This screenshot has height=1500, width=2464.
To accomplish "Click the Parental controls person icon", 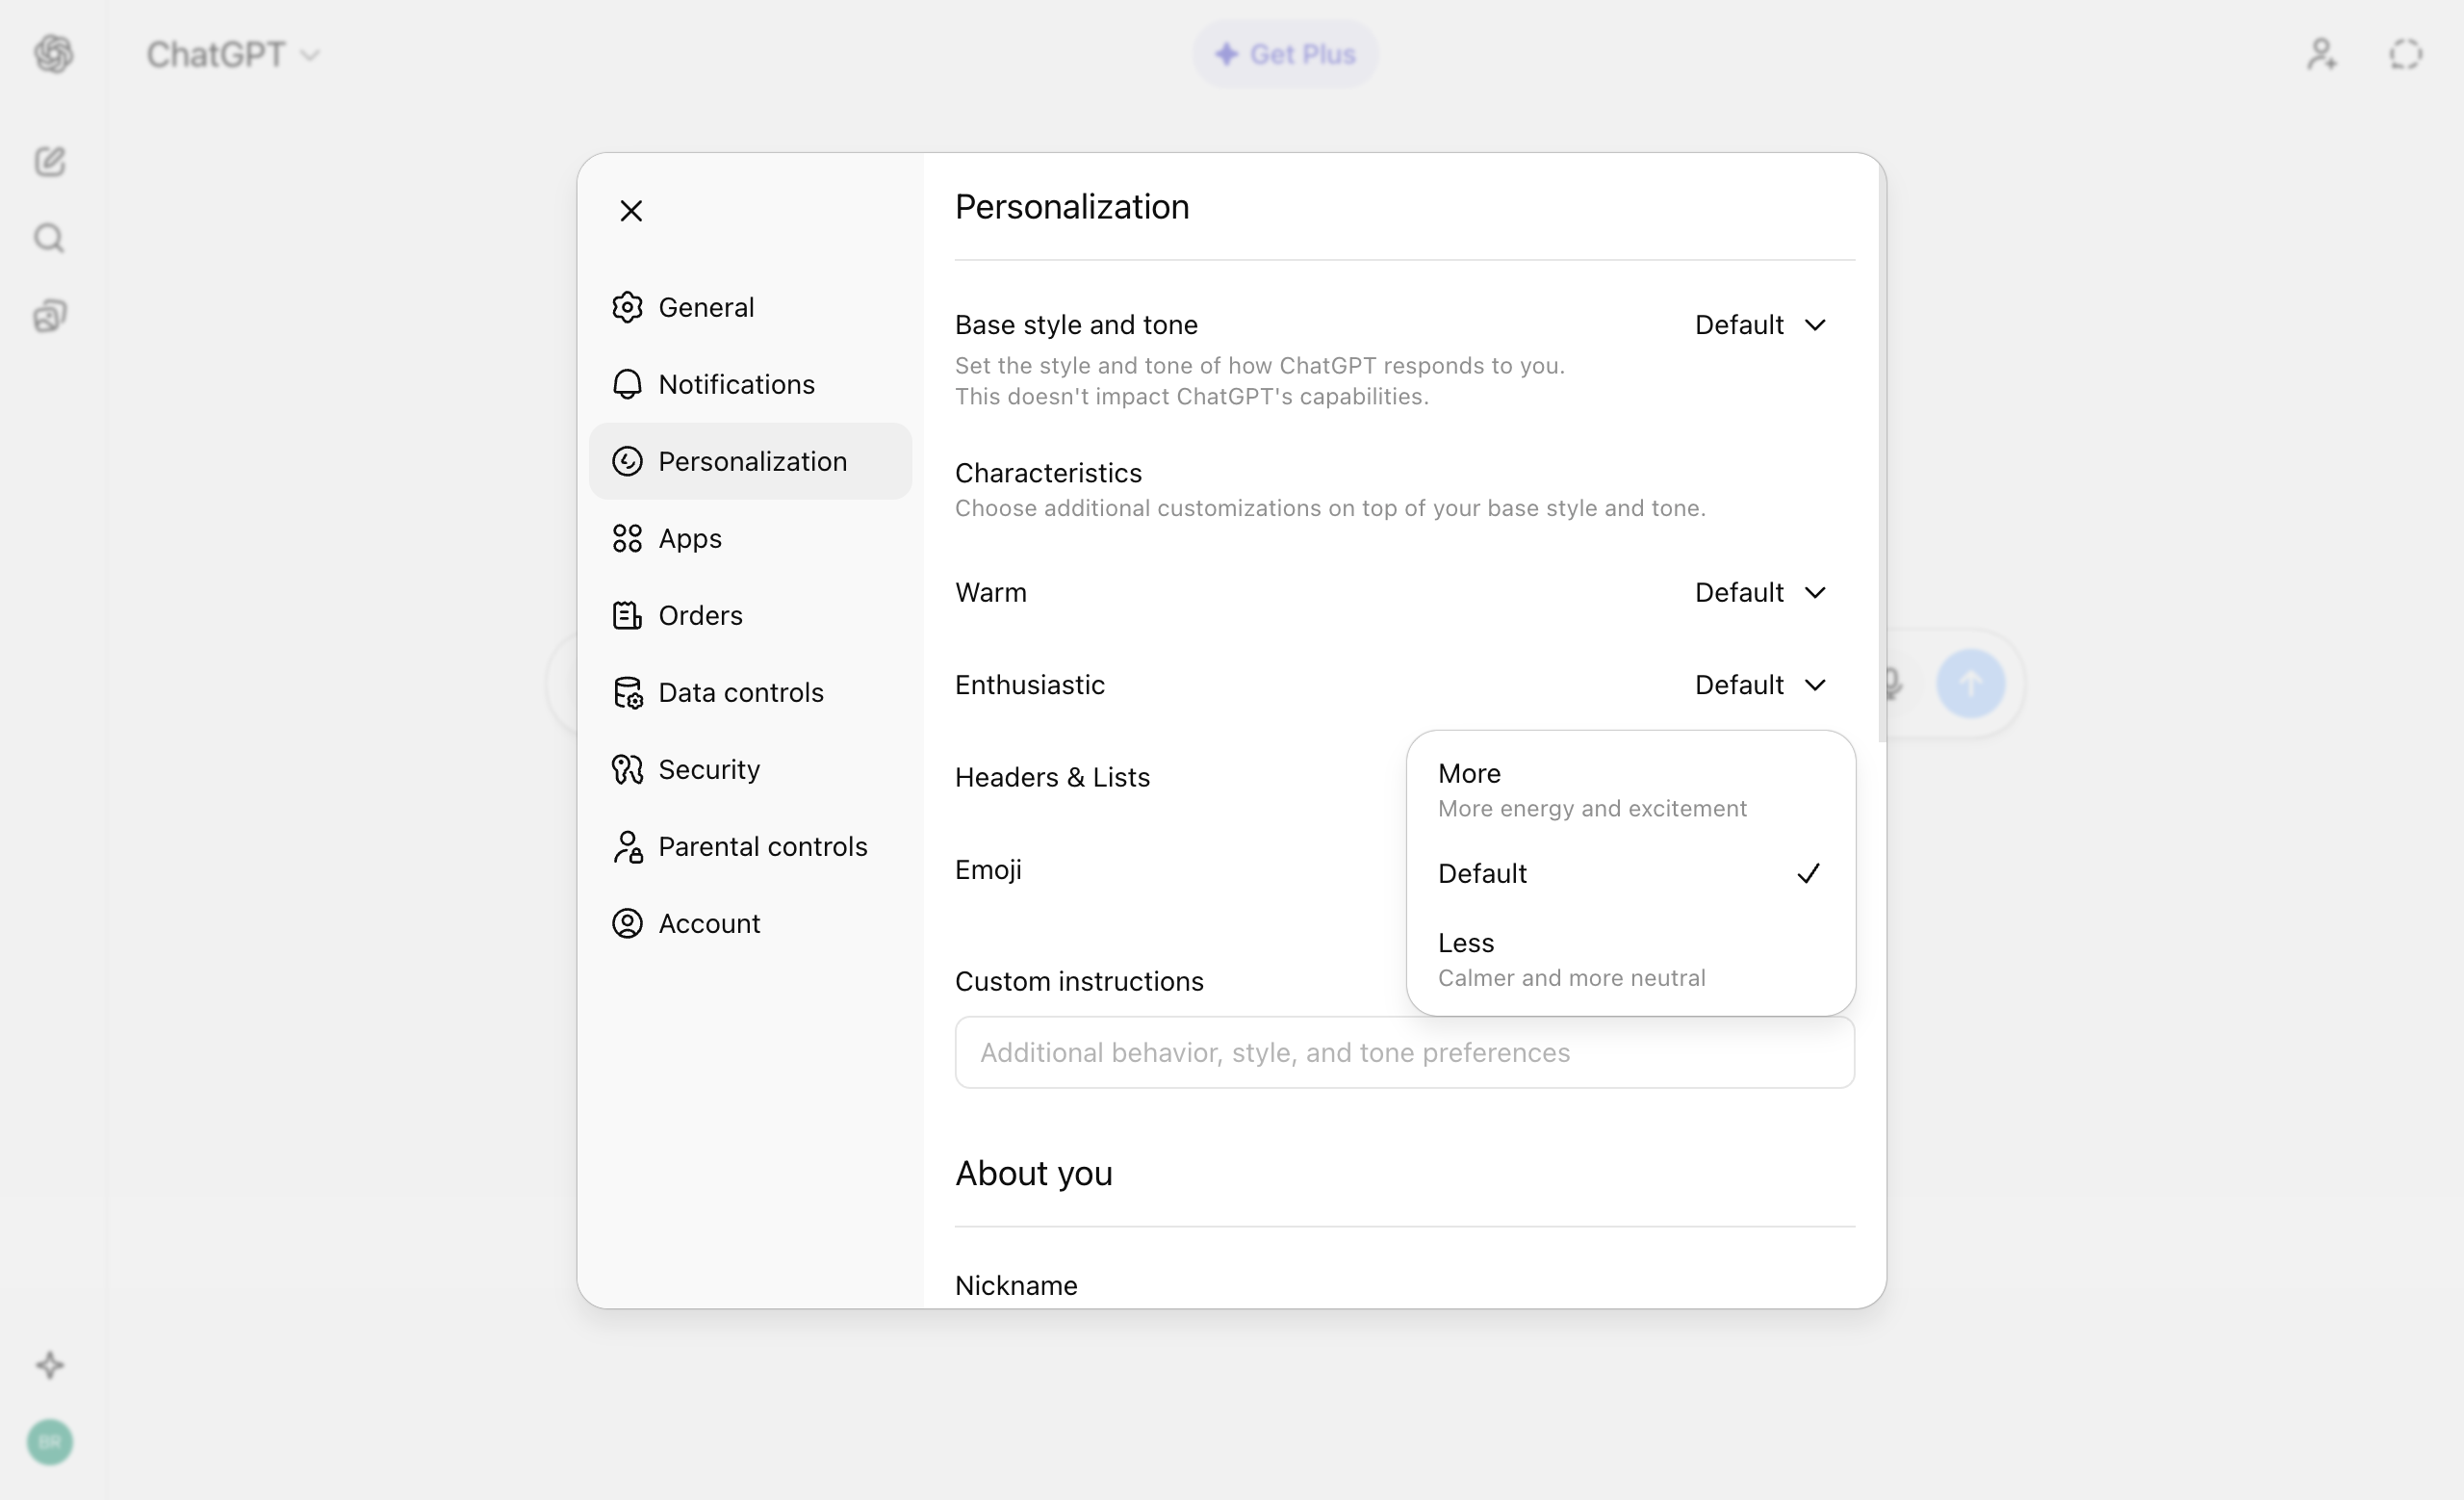I will click(627, 846).
